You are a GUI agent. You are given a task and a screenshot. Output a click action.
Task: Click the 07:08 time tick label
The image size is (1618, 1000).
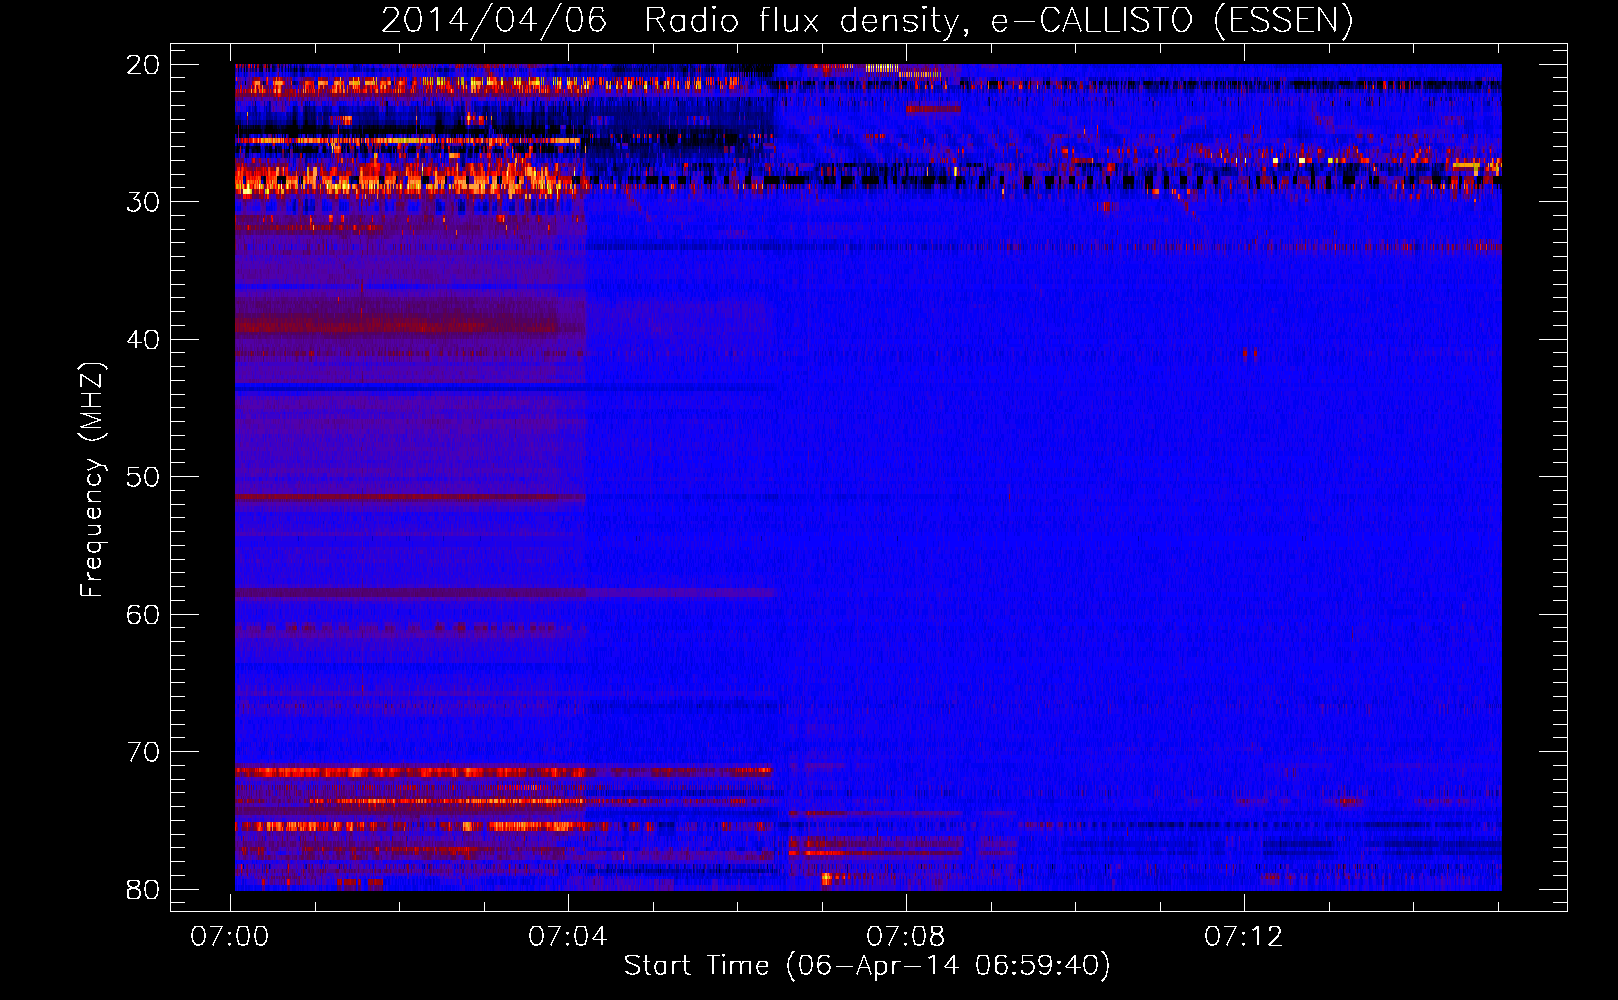tap(906, 937)
